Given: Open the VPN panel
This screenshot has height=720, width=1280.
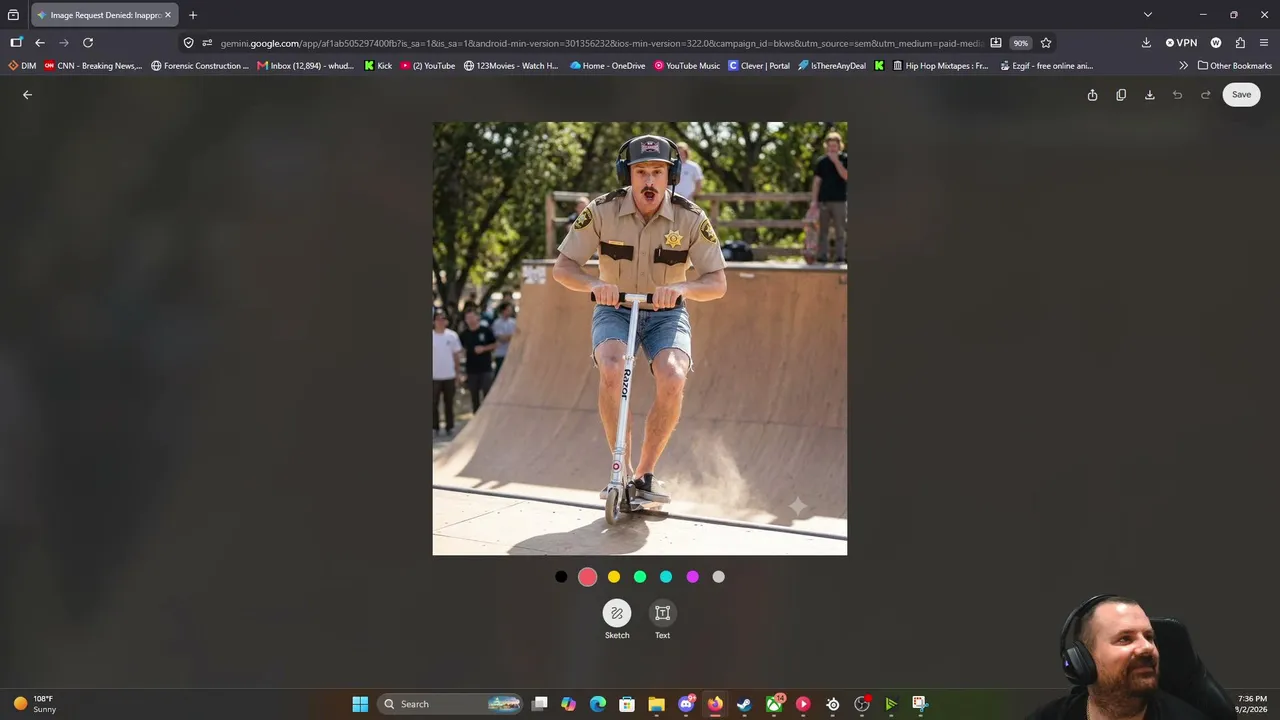Looking at the screenshot, I should [x=1181, y=43].
